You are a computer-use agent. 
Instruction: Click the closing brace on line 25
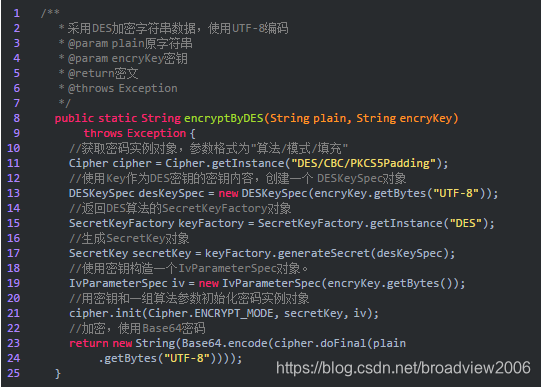click(x=58, y=374)
